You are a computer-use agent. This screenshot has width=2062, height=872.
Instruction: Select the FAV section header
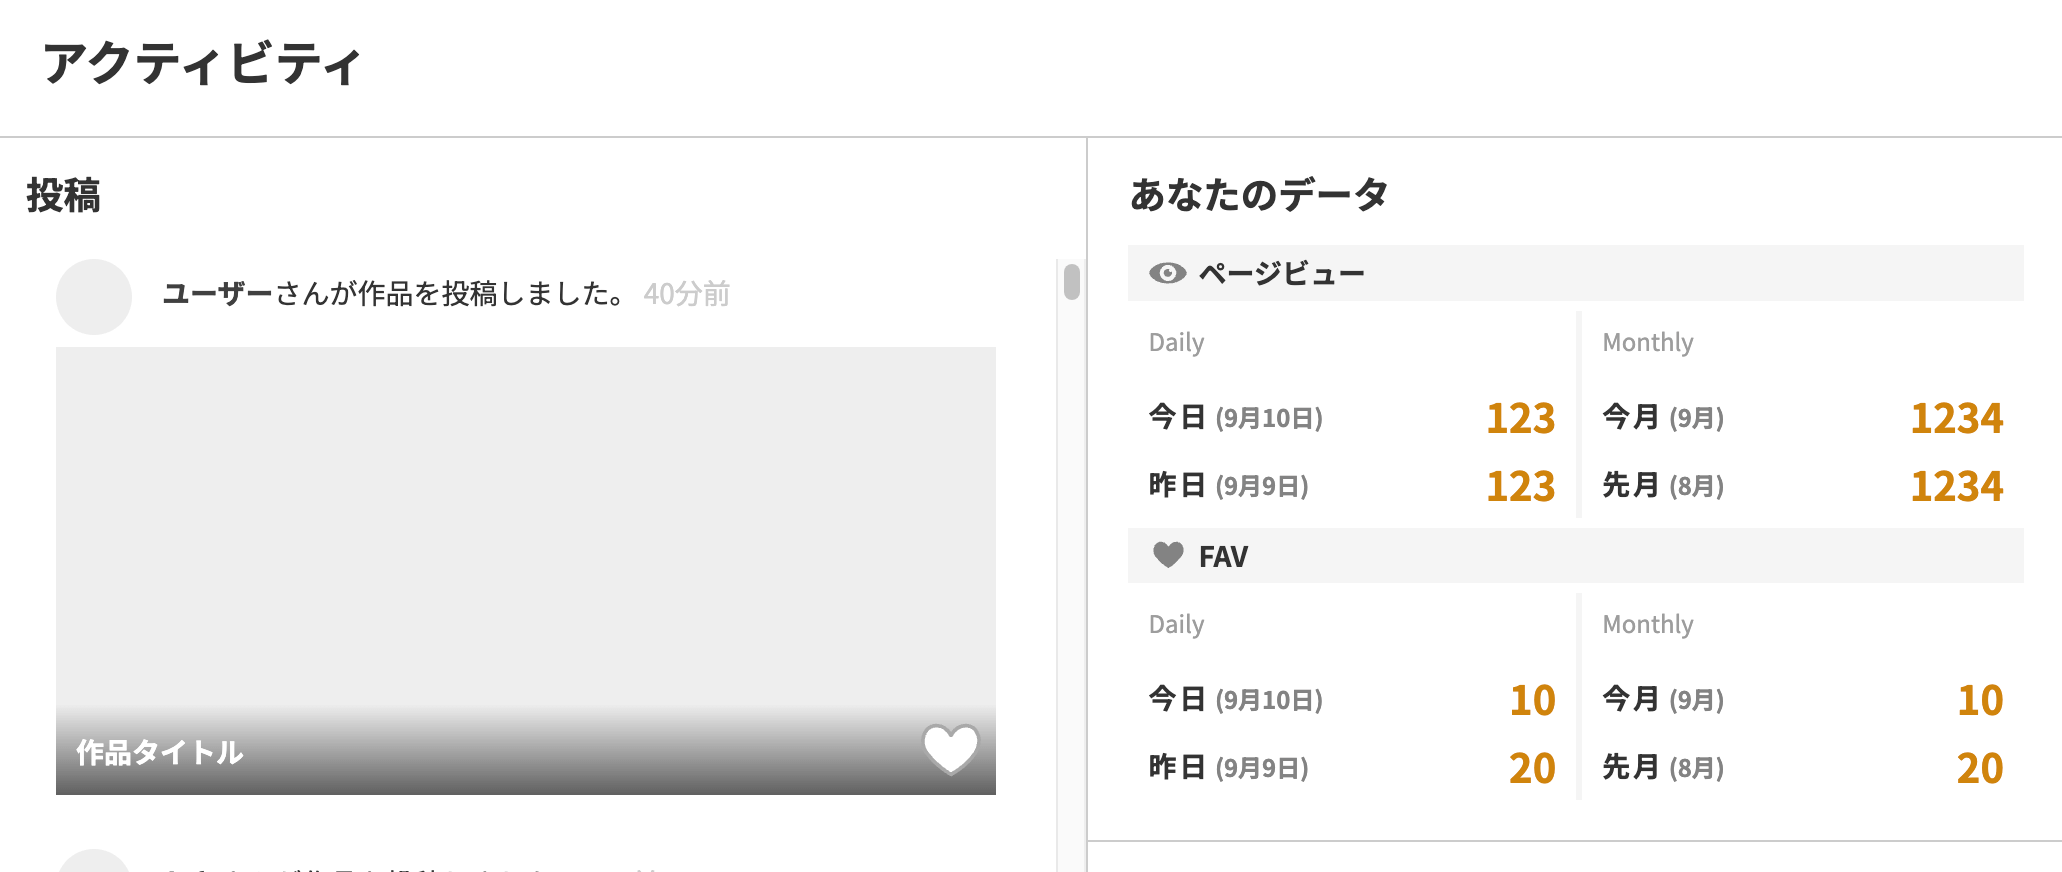(x=1223, y=557)
